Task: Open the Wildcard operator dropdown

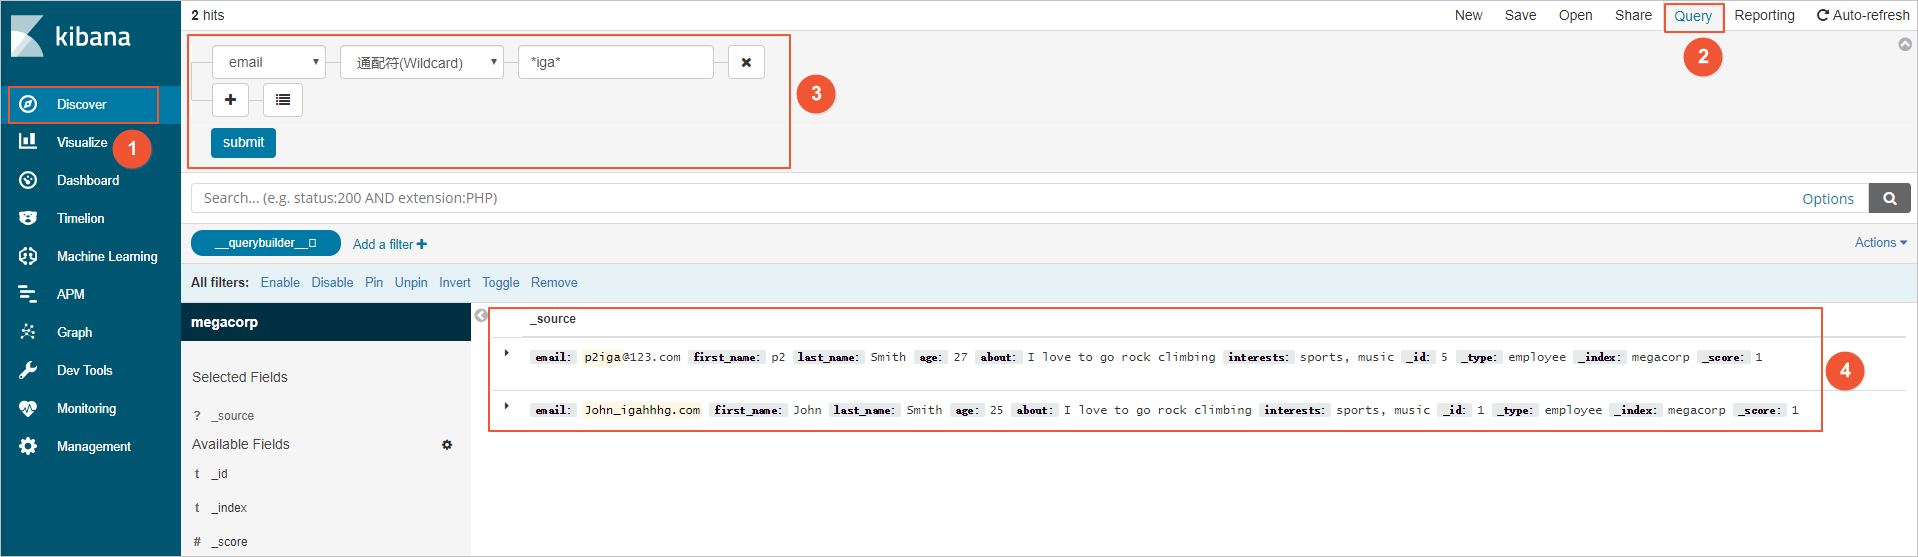Action: click(422, 62)
